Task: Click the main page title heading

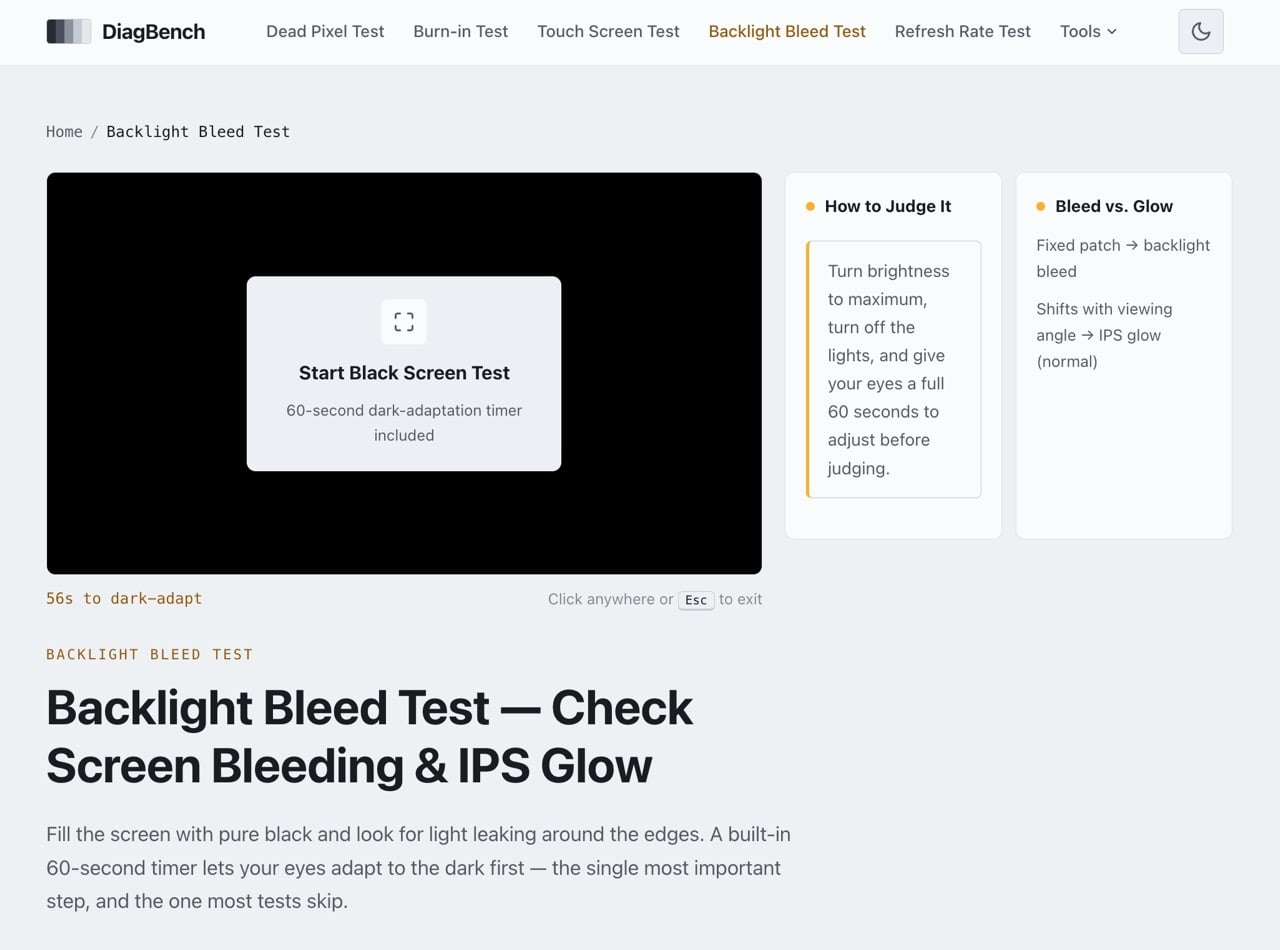Action: (x=370, y=737)
